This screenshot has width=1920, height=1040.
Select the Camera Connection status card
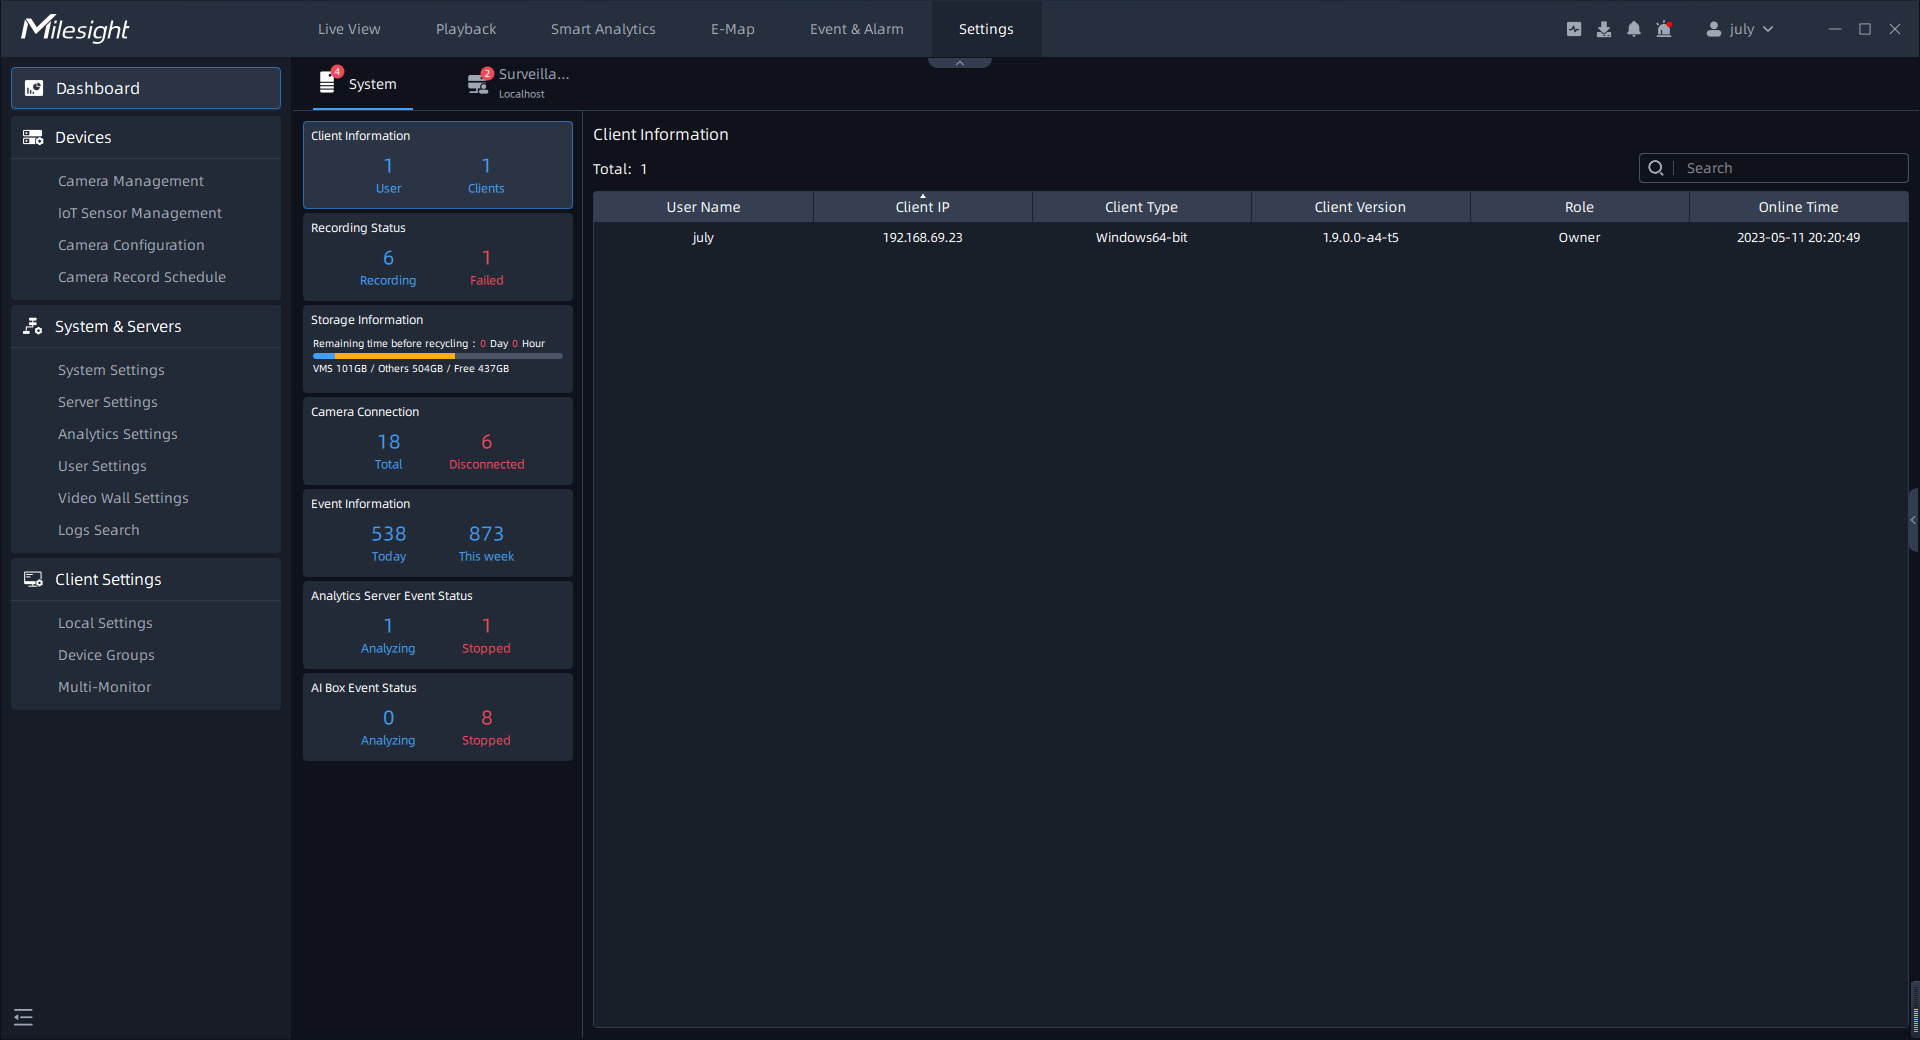[x=438, y=441]
